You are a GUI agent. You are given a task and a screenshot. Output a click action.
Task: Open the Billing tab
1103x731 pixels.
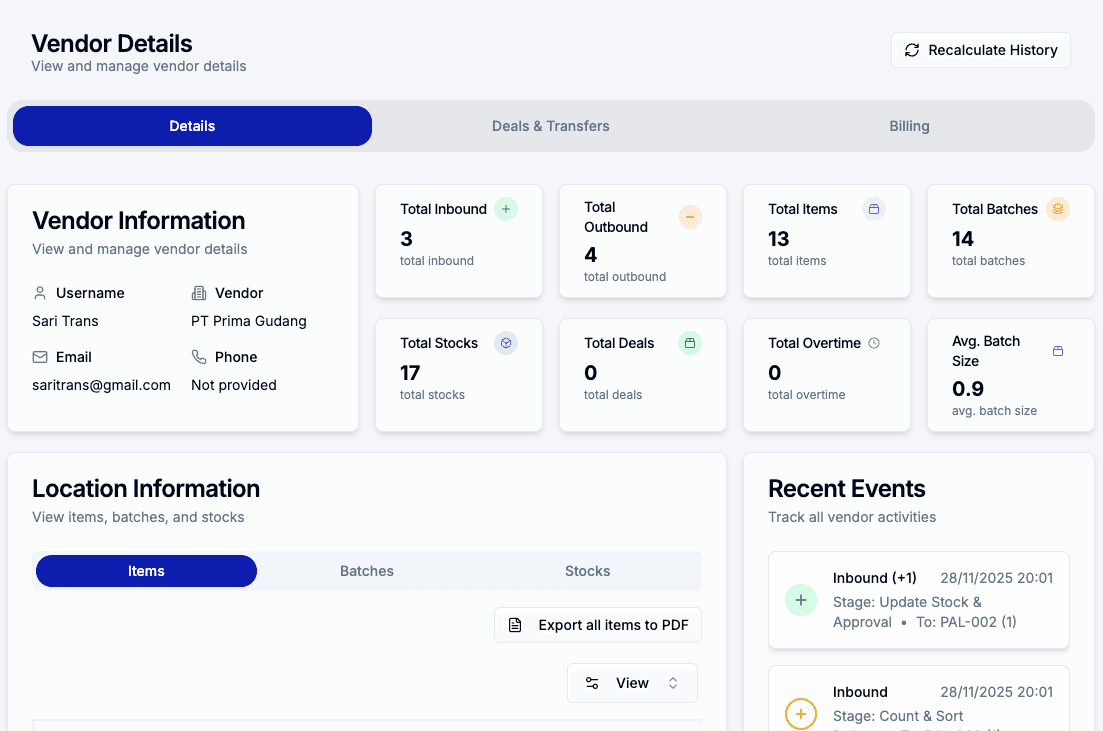(908, 125)
